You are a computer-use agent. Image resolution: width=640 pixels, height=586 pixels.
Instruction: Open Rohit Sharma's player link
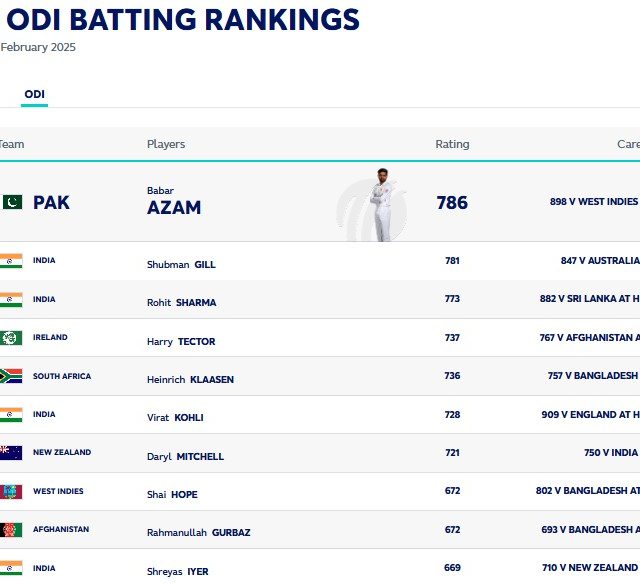point(182,303)
